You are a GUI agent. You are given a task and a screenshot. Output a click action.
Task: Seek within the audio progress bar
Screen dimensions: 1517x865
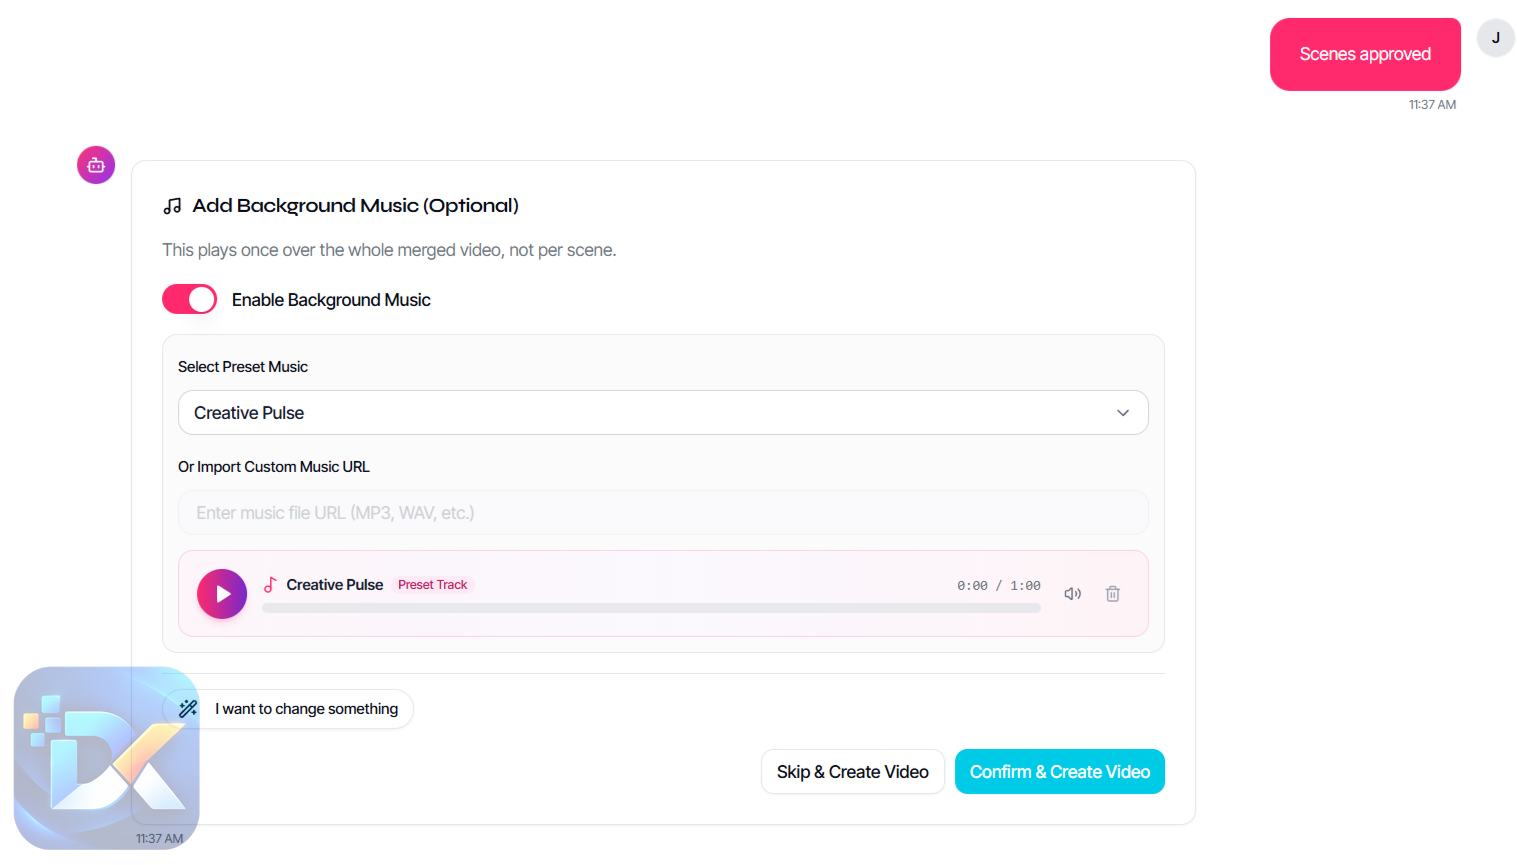(651, 608)
